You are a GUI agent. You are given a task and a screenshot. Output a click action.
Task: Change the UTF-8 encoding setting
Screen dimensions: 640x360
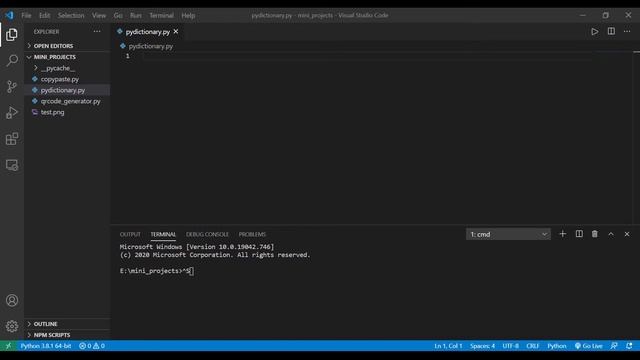511,346
